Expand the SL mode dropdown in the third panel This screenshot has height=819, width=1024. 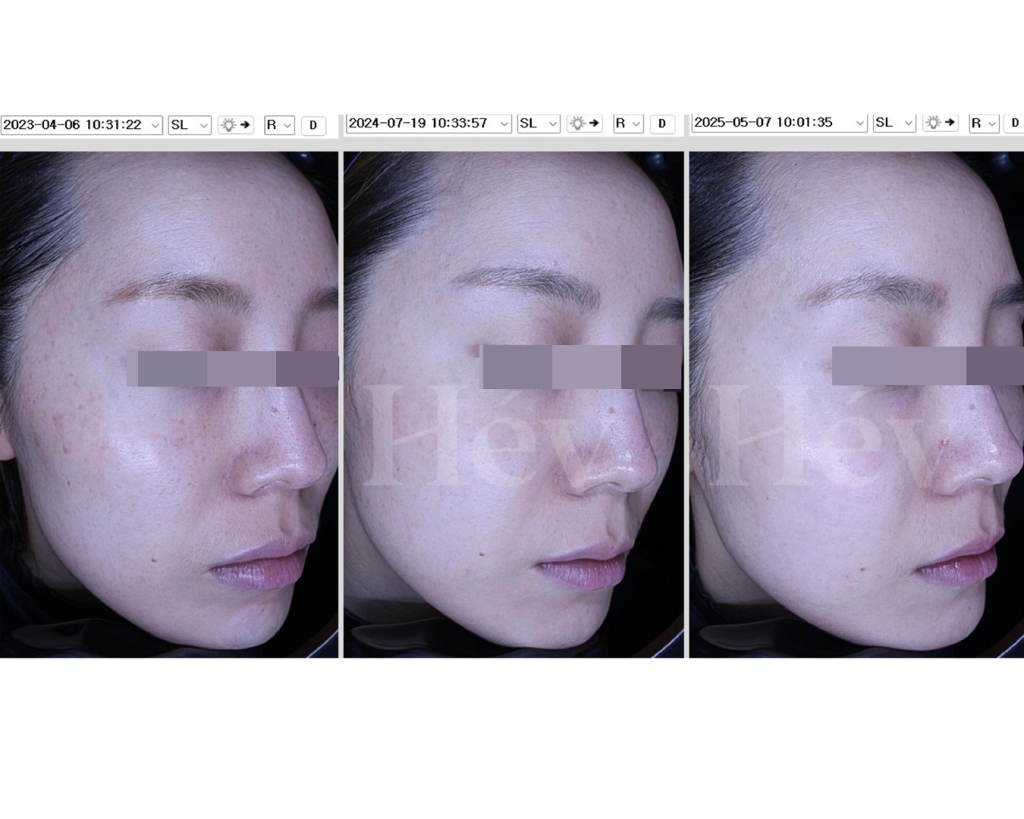point(894,123)
